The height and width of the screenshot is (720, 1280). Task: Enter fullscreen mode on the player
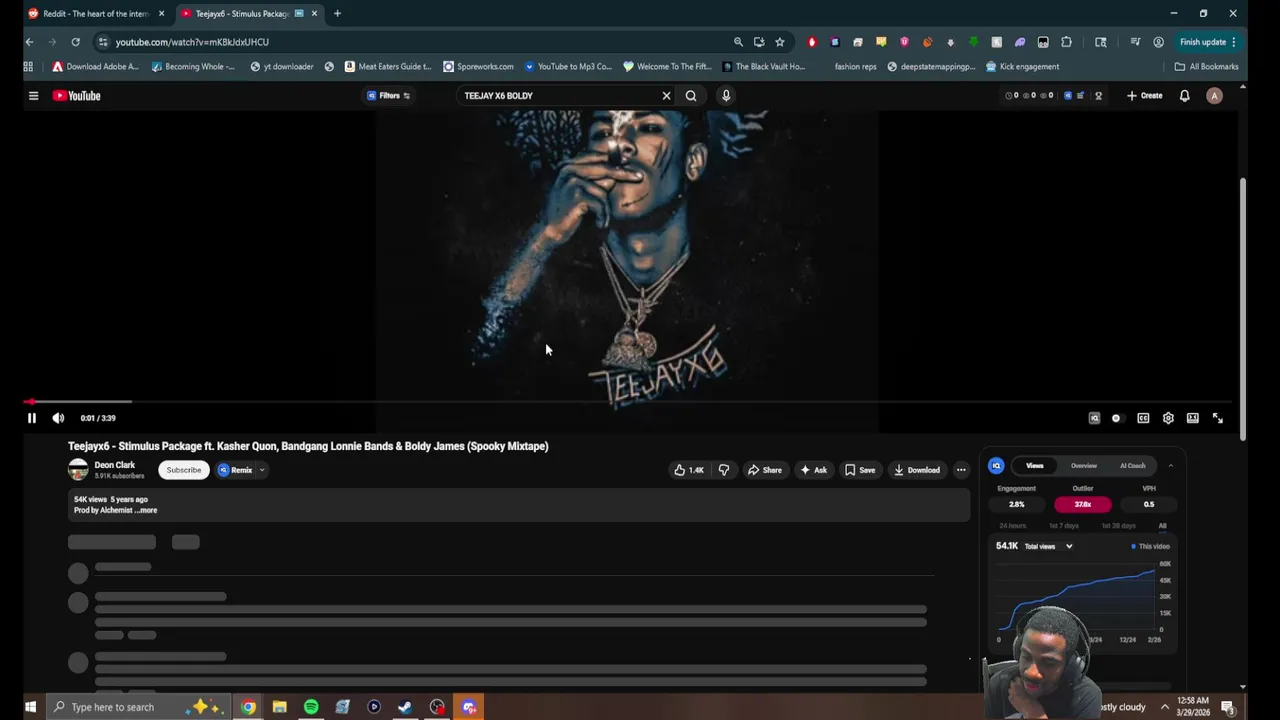tap(1218, 418)
